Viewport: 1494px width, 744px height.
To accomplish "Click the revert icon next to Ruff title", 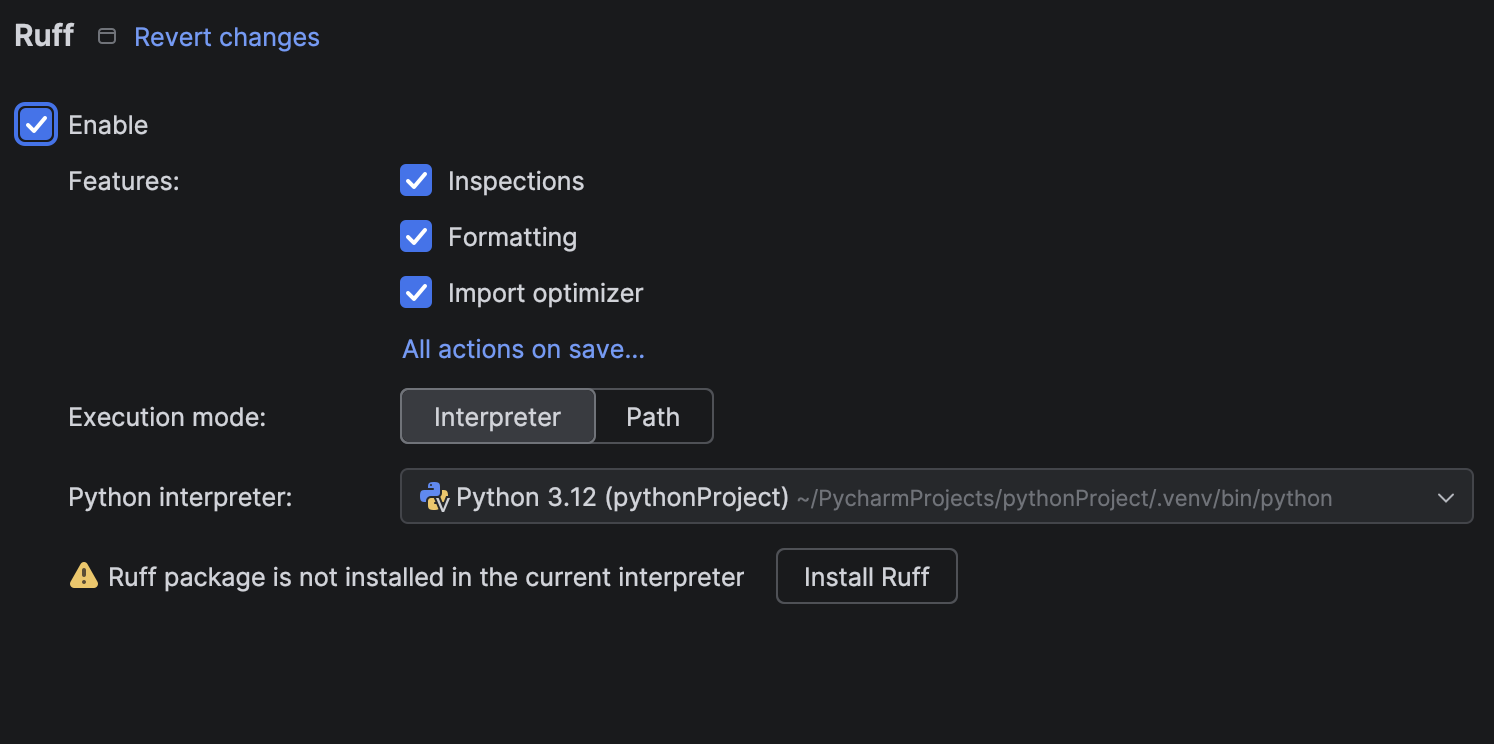I will point(106,34).
